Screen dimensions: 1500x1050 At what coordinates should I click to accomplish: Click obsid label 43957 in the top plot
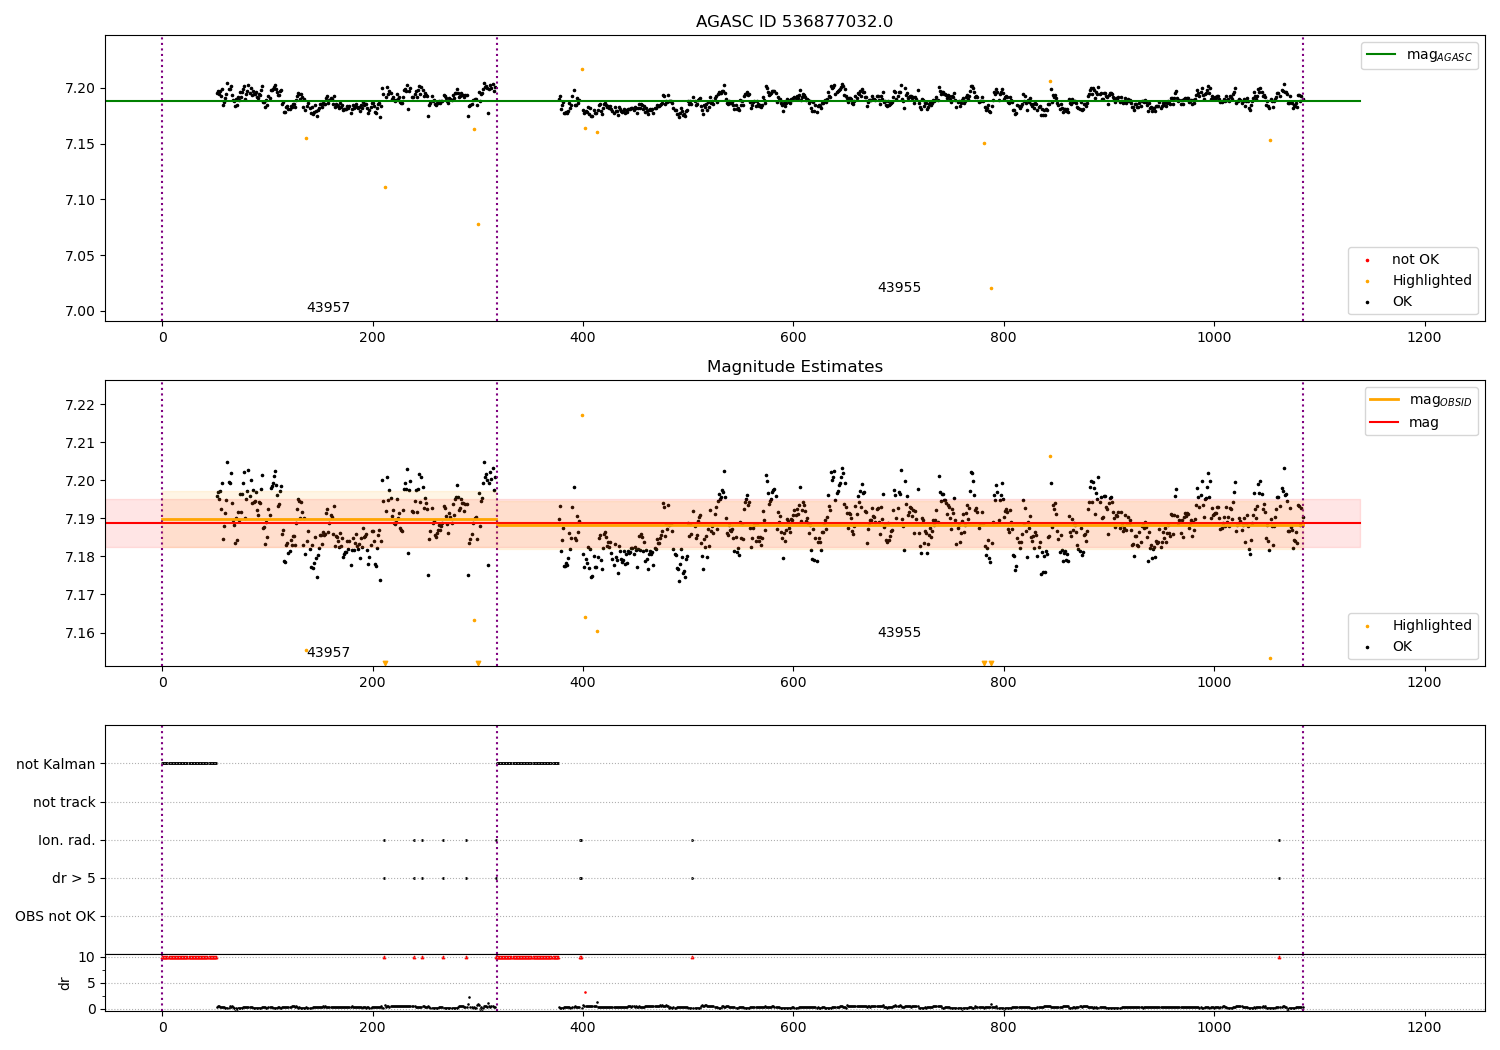(328, 308)
